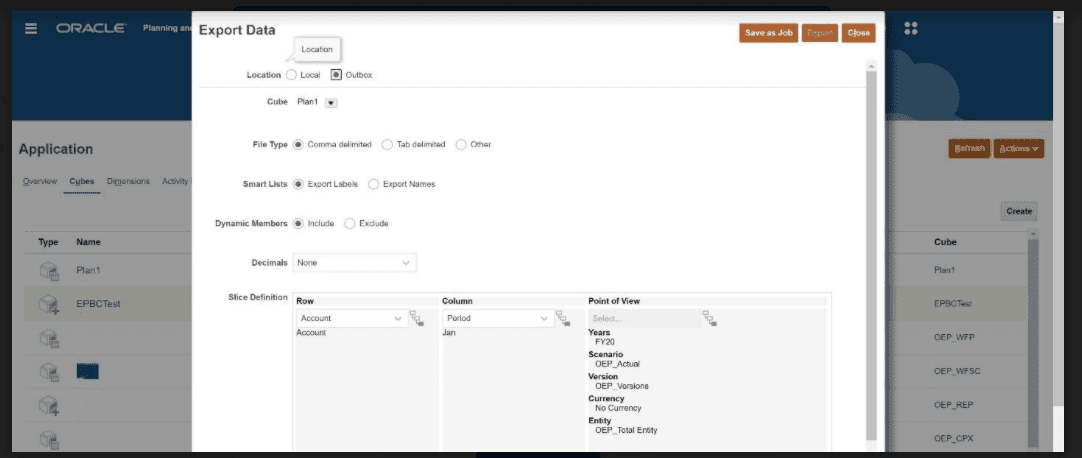Open member selector for Column Period
This screenshot has width=1082, height=458.
pos(563,318)
